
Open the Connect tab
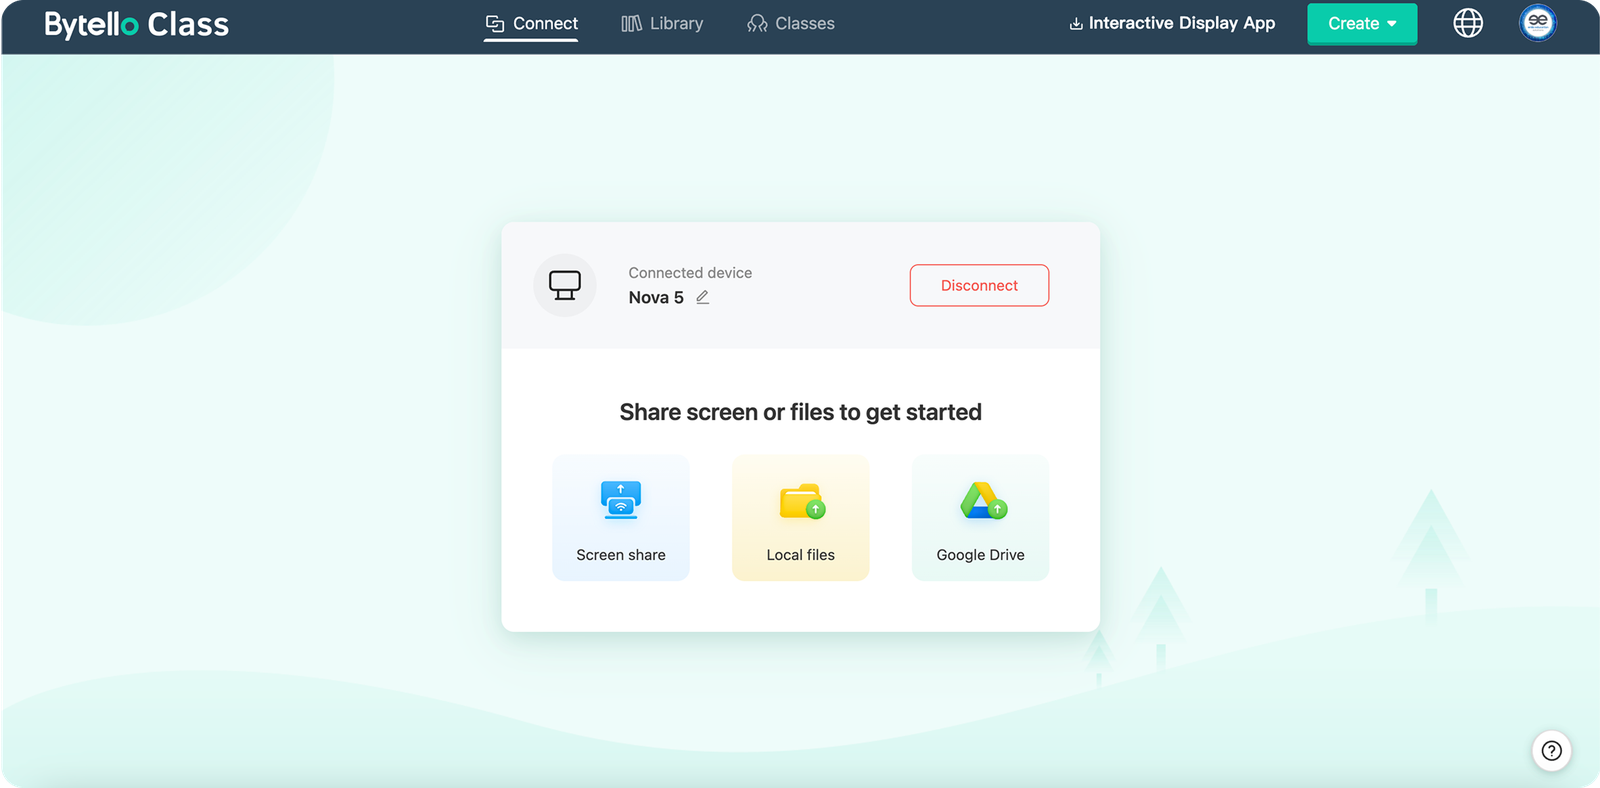531,23
